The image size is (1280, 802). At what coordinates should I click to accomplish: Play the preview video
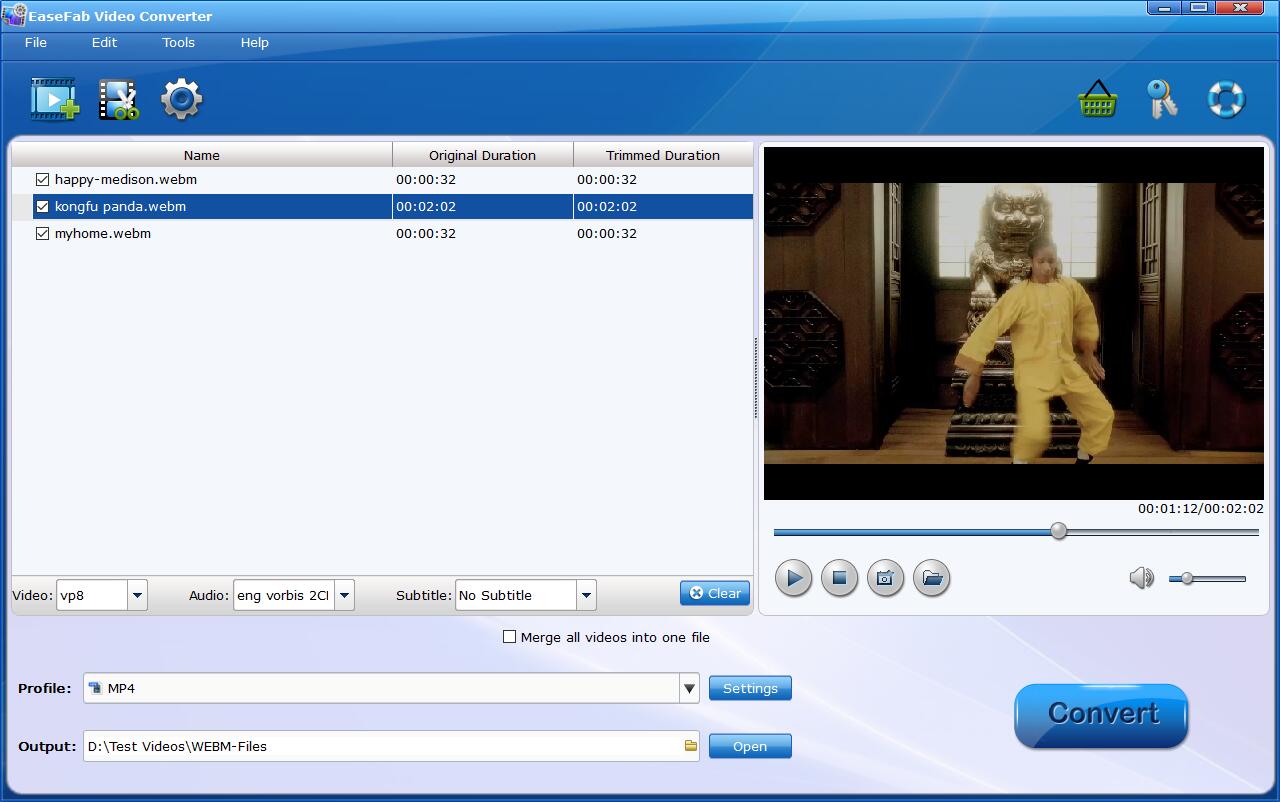(793, 578)
